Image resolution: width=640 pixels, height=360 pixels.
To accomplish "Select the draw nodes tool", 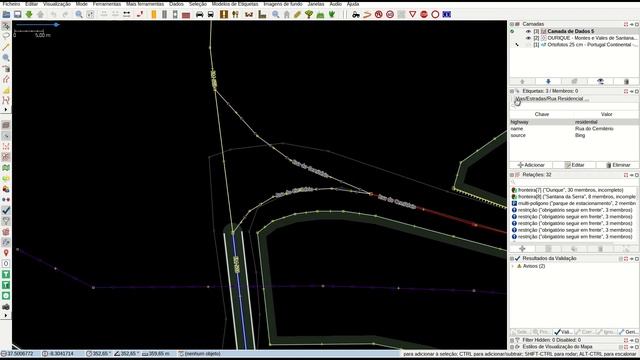I will 6,47.
